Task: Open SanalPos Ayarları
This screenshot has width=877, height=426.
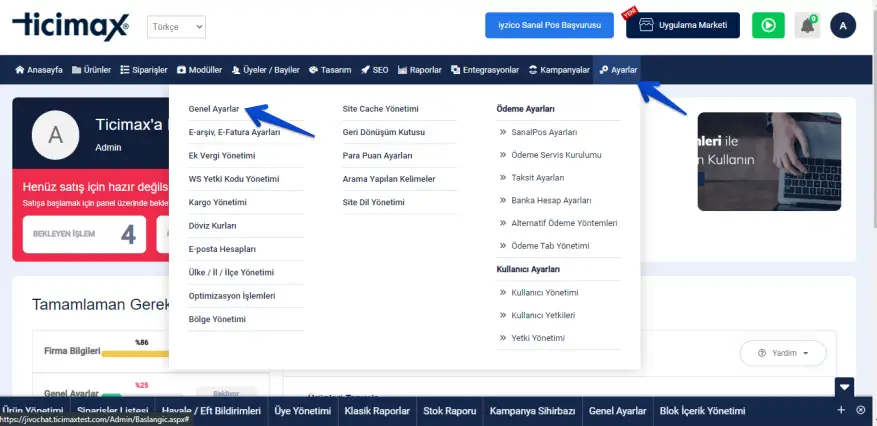Action: [544, 132]
